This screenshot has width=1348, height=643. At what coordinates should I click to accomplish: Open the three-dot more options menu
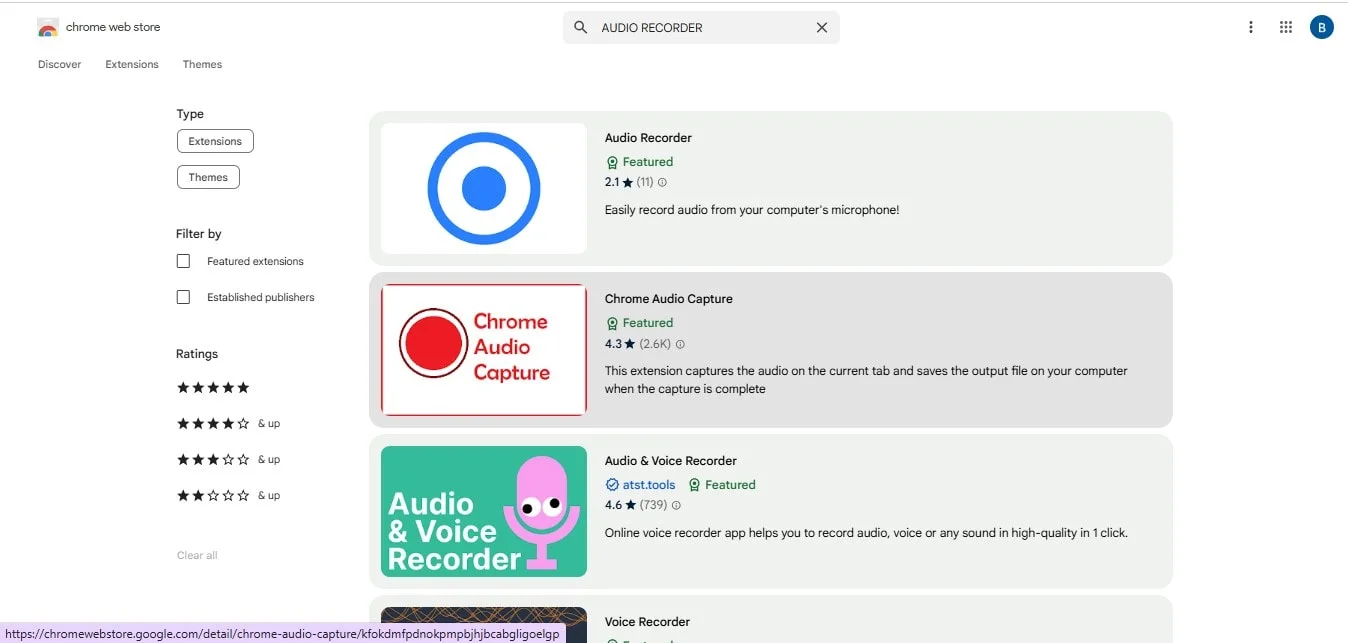(x=1250, y=28)
